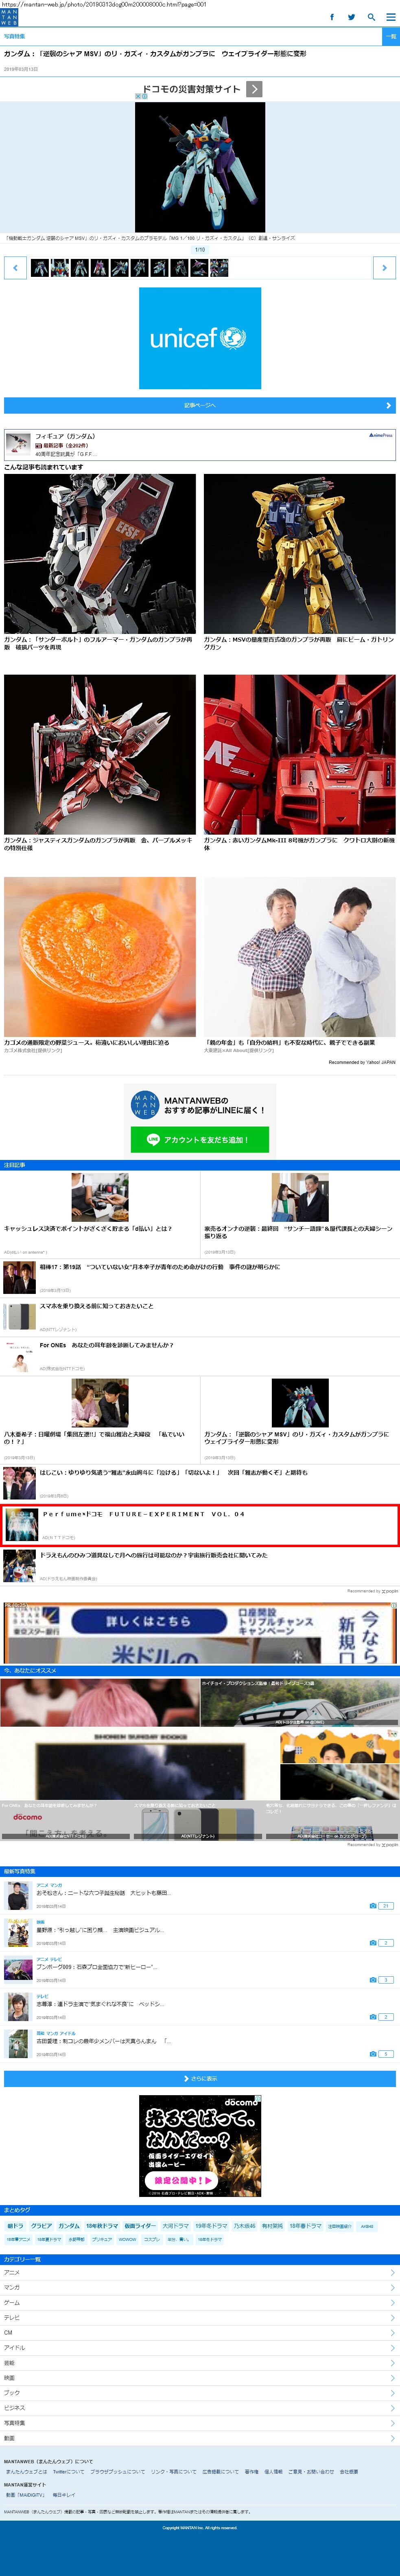
Task: Open スマホを乗り換える前に sponsored row
Action: point(200,1317)
